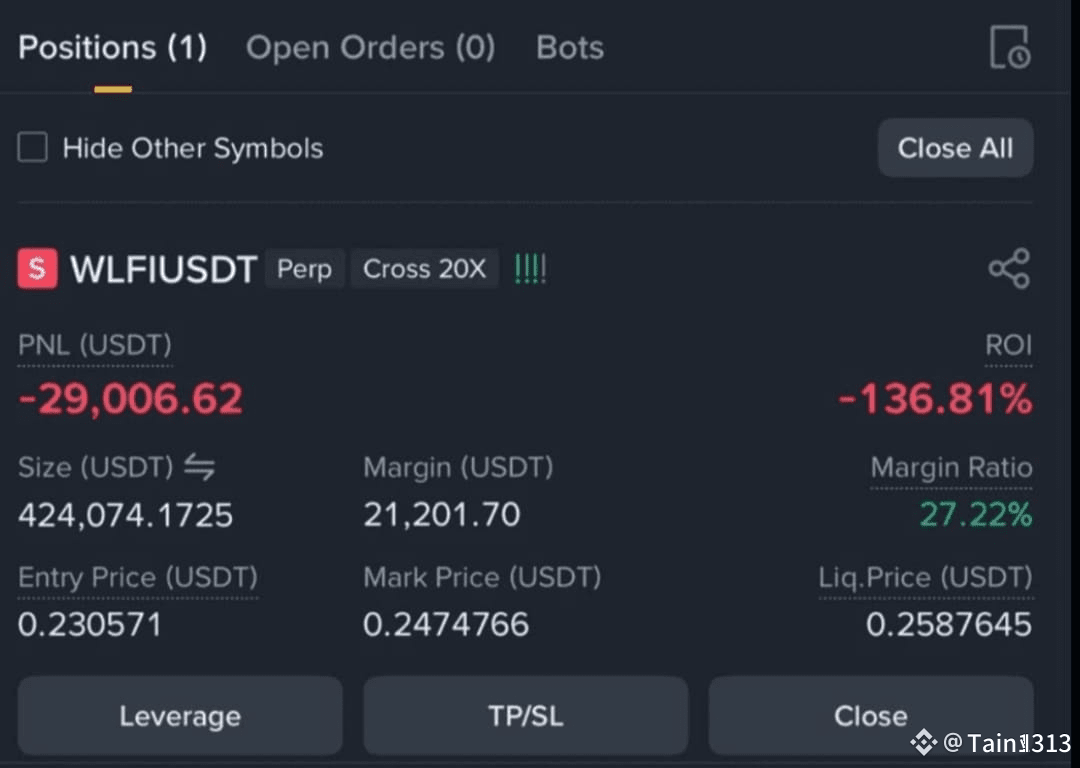Switch to Positions (1) tab
The image size is (1080, 768).
click(x=112, y=48)
